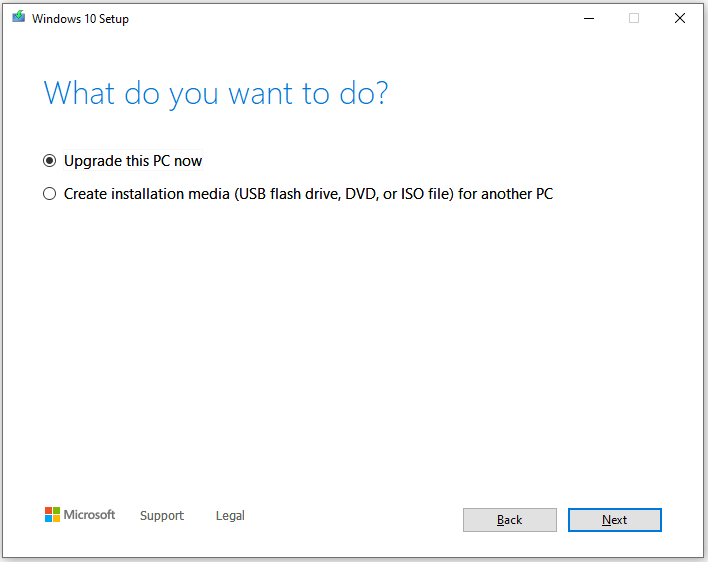
Task: Click the four-color Microsoft logo squares
Action: tap(52, 515)
